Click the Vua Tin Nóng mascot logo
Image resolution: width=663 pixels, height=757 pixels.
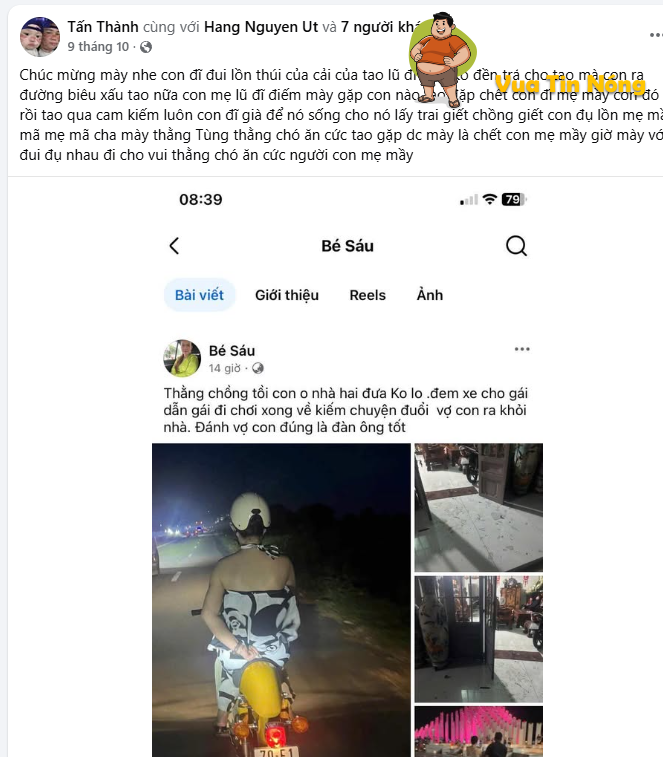443,59
